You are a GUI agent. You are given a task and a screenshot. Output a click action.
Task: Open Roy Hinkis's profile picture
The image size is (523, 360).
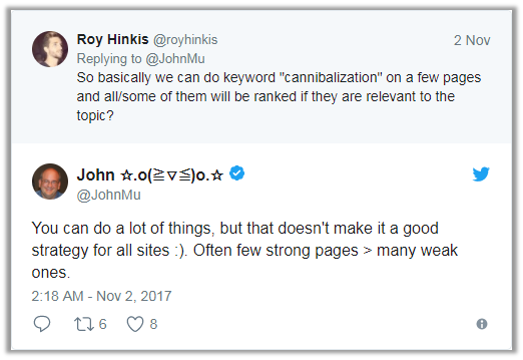coord(50,49)
